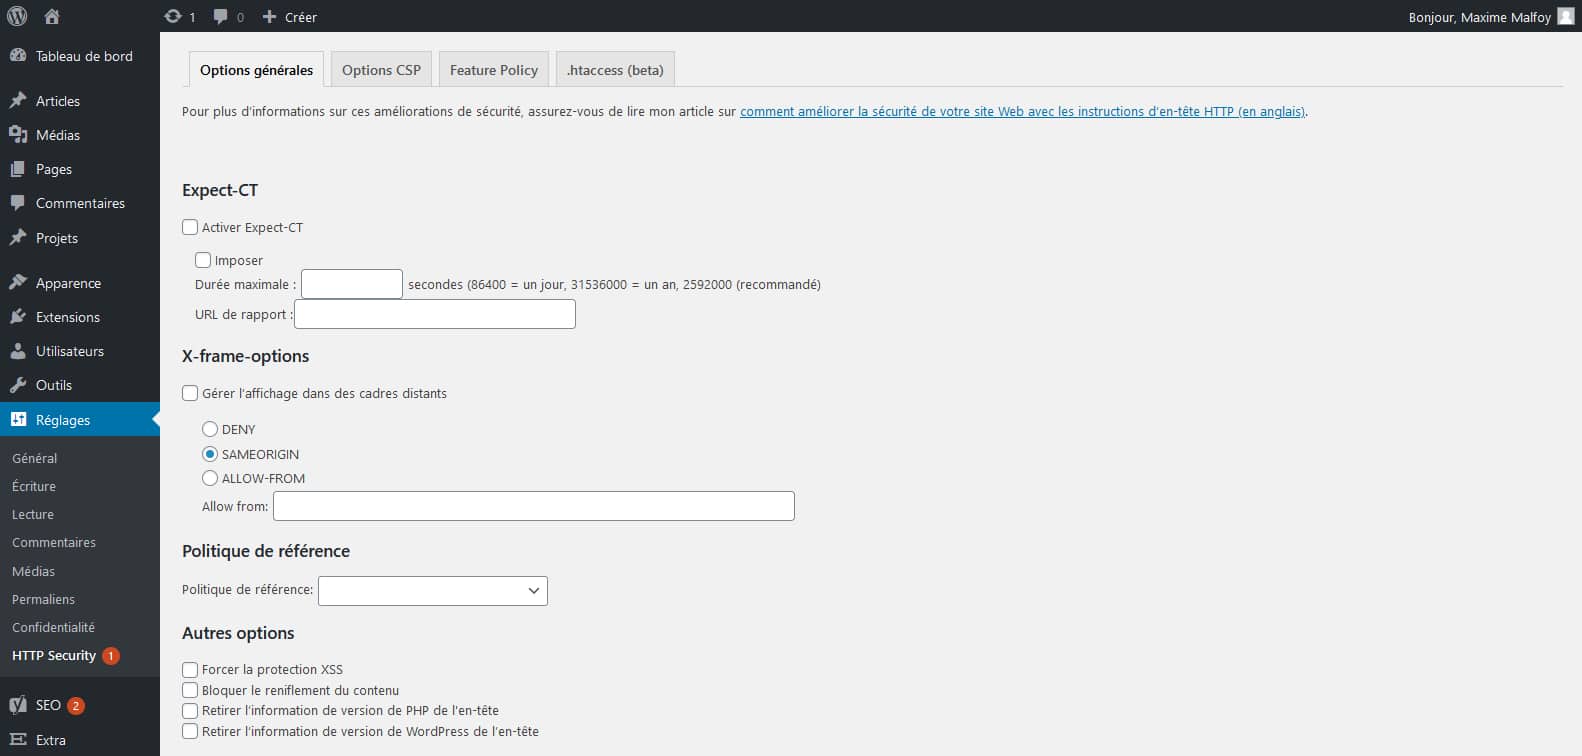The image size is (1582, 756).
Task: Choose the ALLOW-FROM radio option
Action: (210, 478)
